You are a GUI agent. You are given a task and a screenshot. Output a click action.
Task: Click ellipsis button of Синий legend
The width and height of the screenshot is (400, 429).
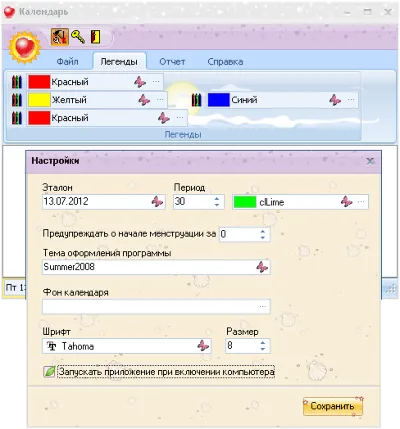pos(351,100)
